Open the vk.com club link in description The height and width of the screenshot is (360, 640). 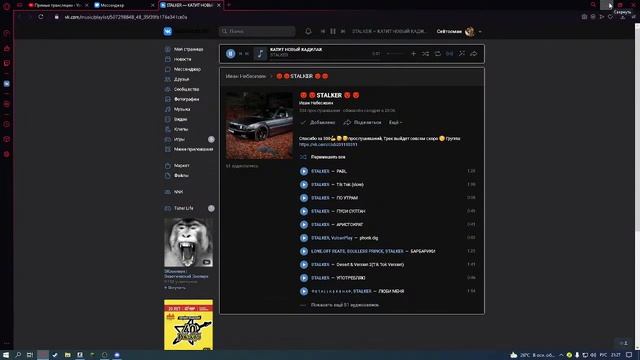tap(328, 144)
